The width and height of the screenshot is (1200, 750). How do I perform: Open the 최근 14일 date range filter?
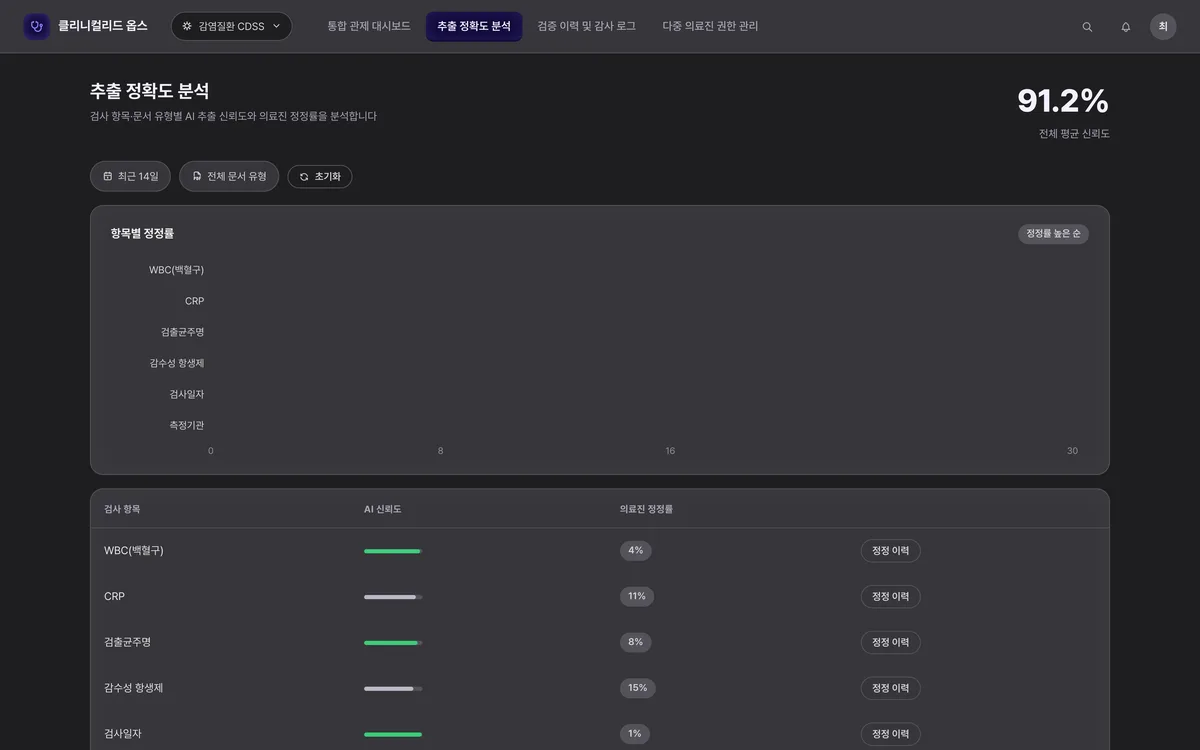click(131, 176)
